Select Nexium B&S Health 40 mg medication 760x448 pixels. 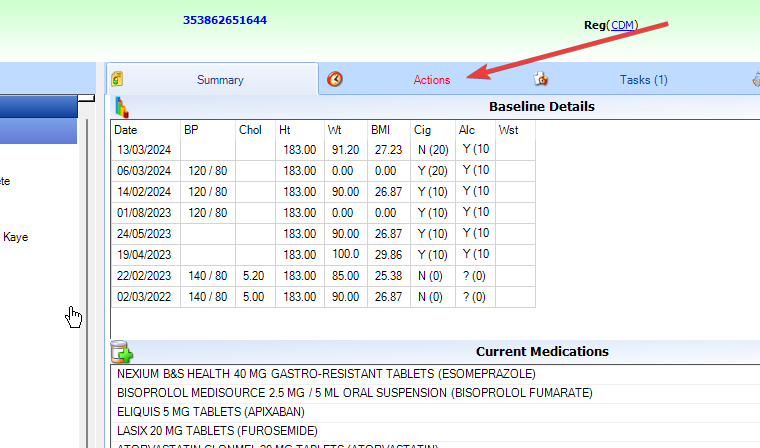pyautogui.click(x=326, y=373)
